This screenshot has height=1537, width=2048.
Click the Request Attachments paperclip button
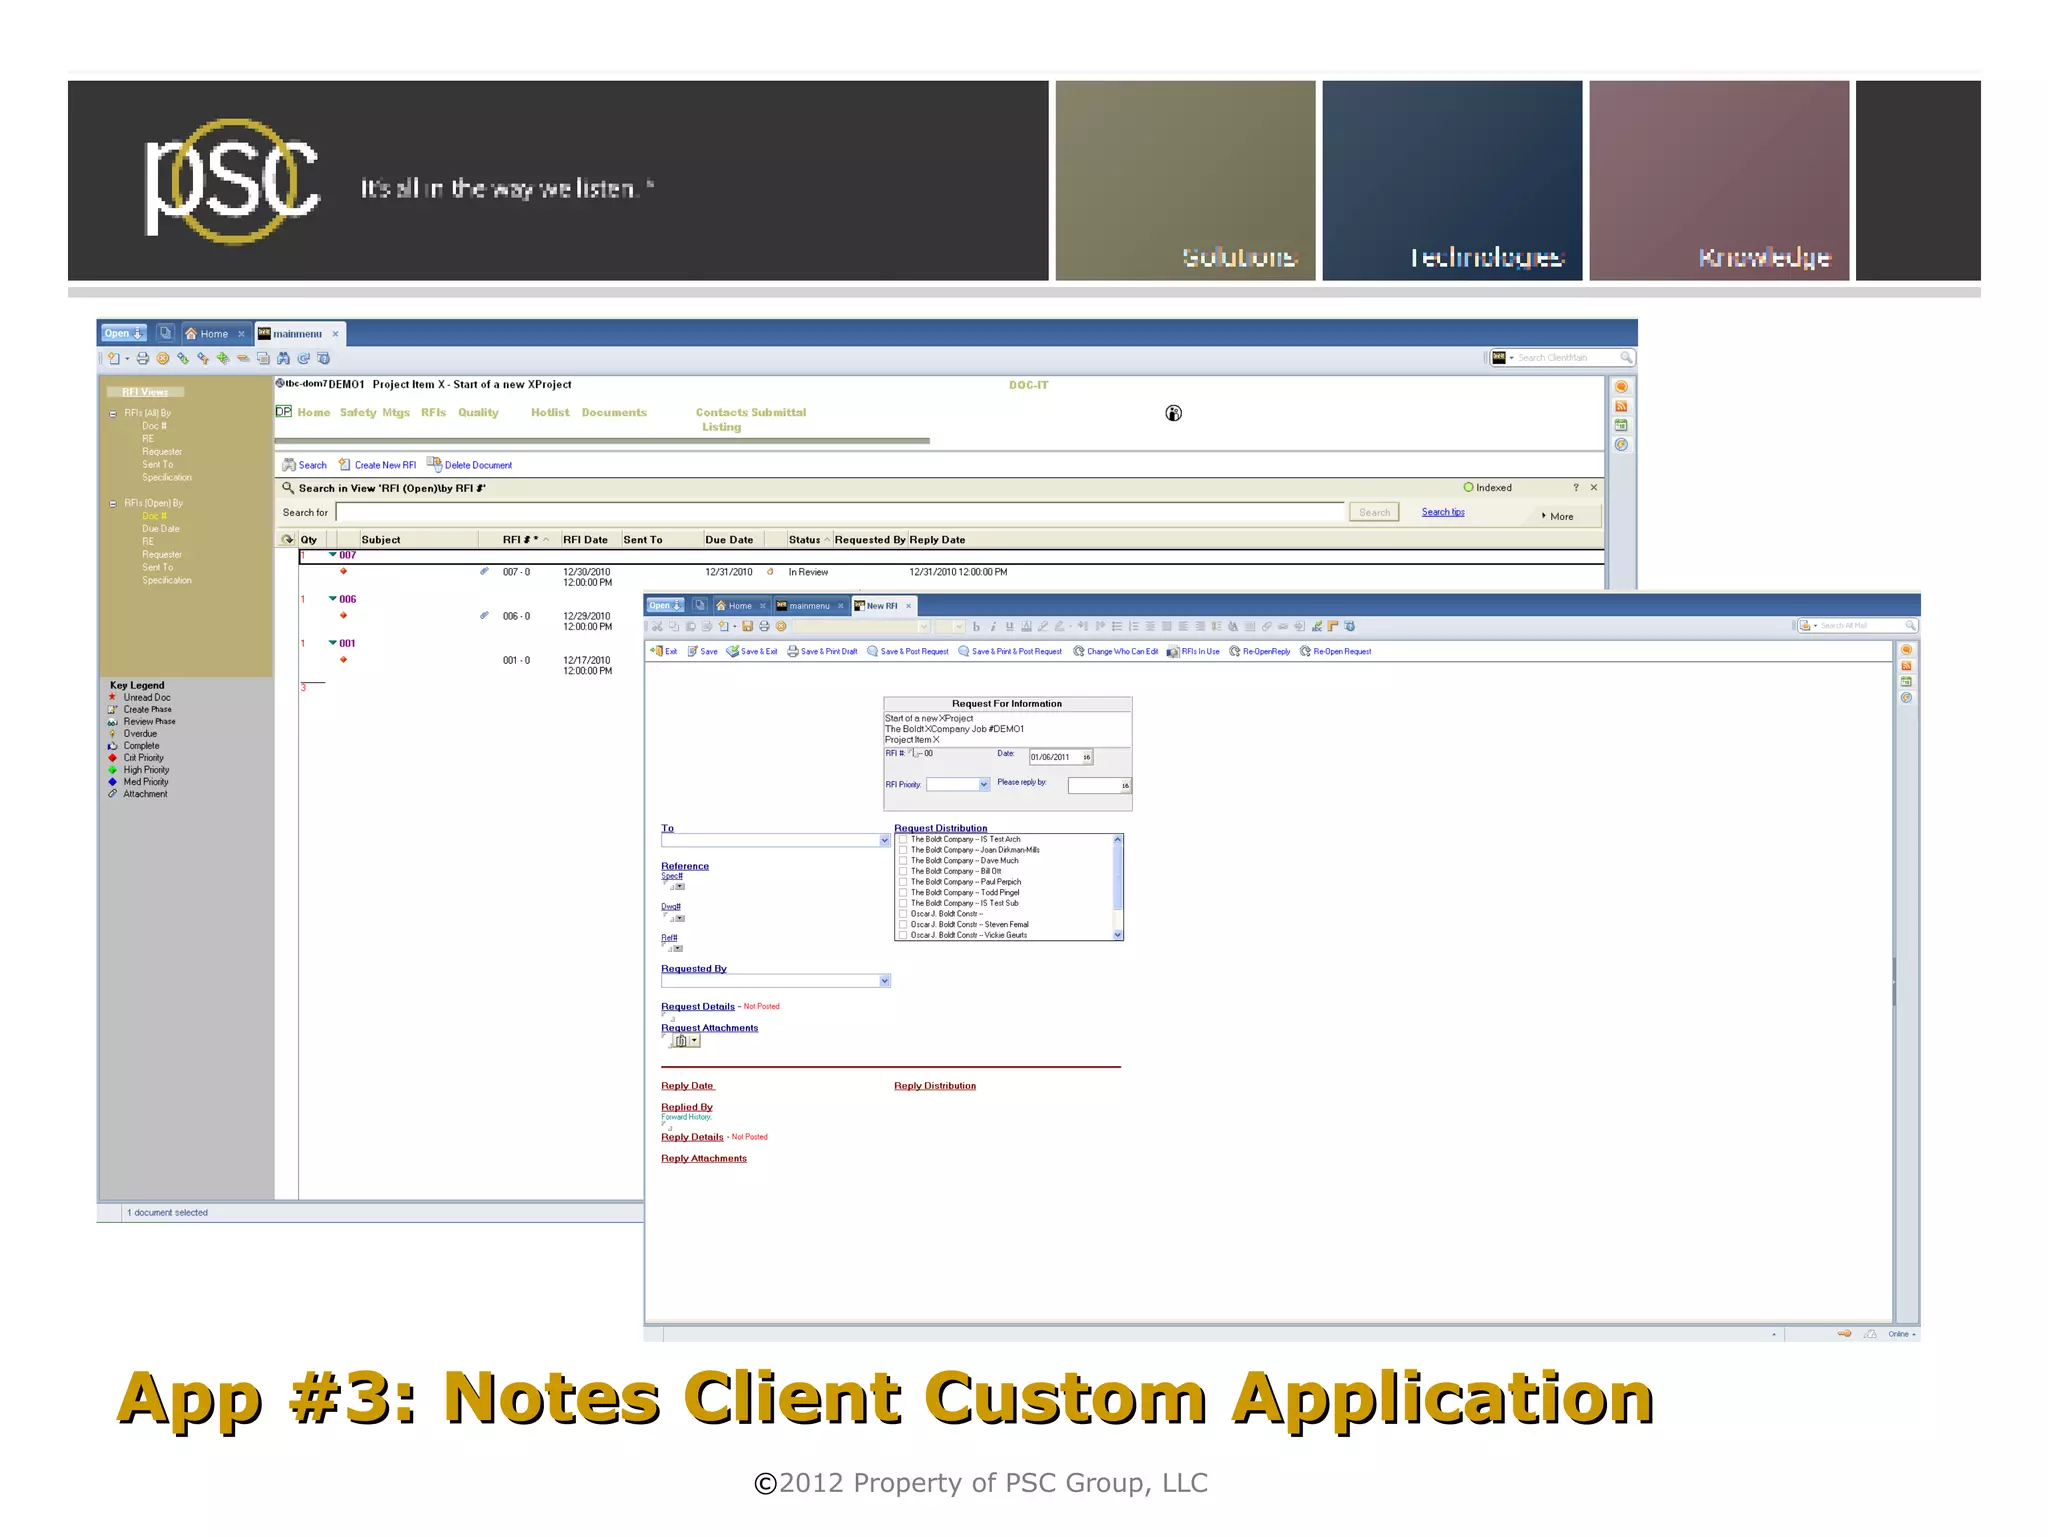click(681, 1041)
